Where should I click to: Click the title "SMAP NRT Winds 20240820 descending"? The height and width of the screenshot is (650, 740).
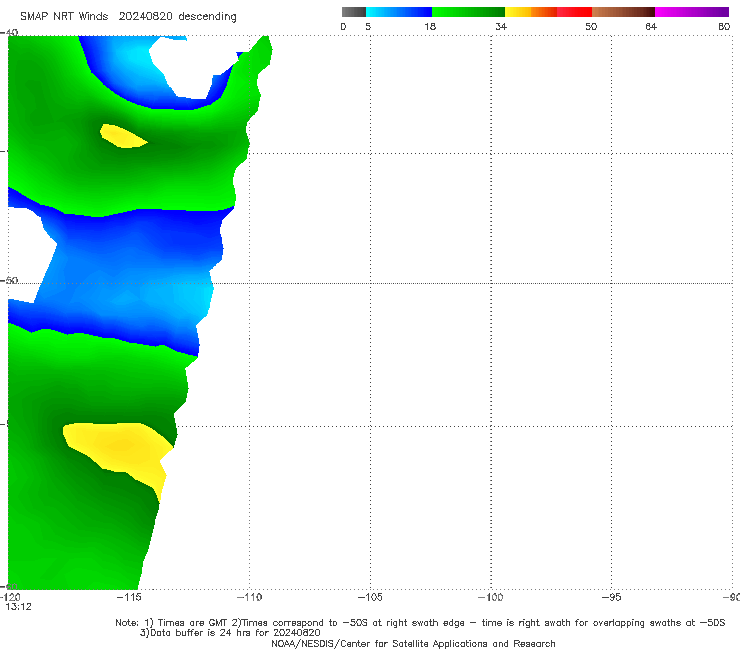pos(128,17)
